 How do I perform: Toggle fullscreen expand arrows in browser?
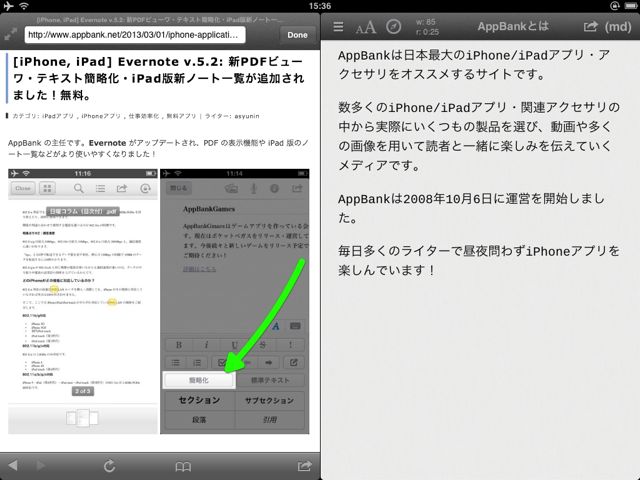coord(11,34)
